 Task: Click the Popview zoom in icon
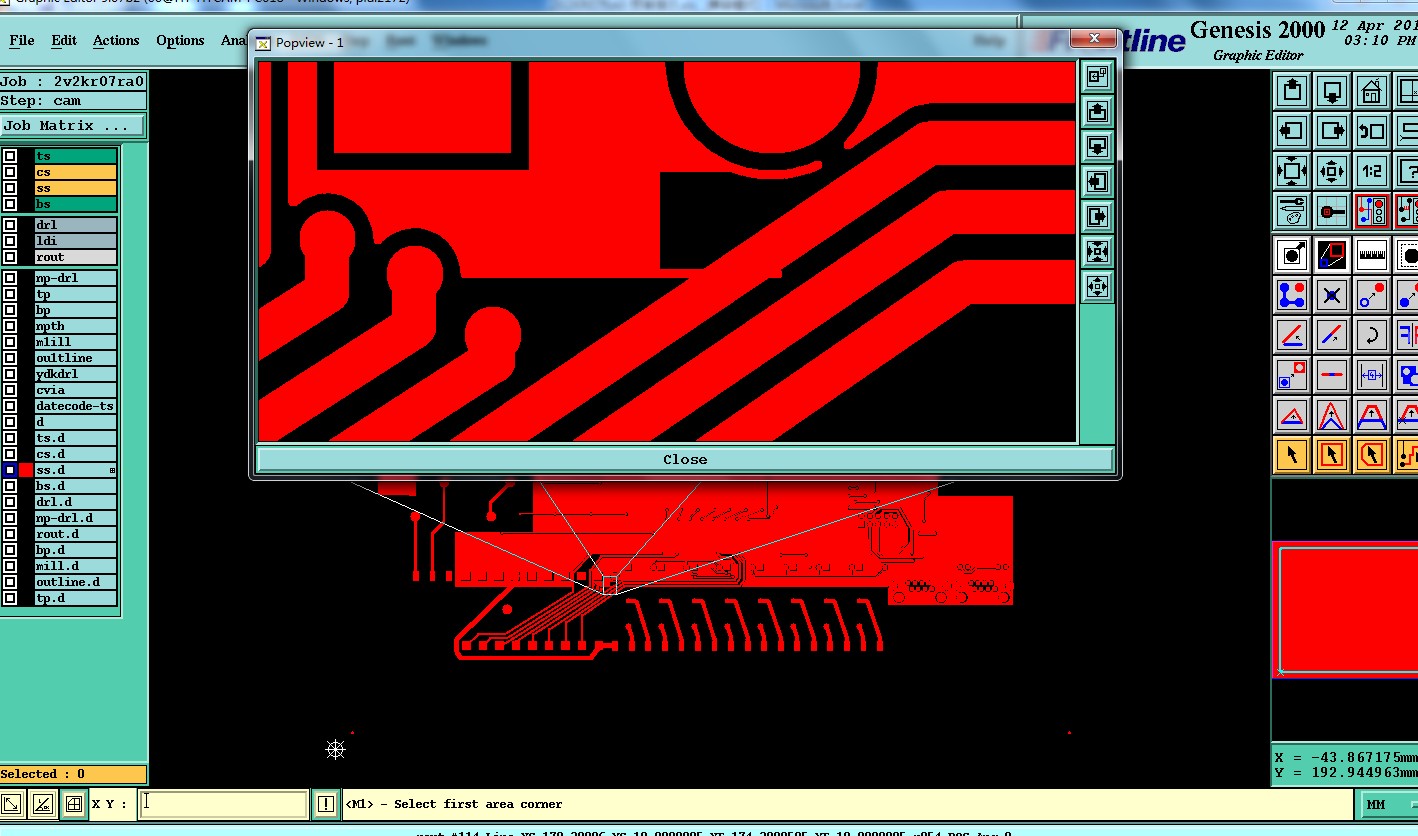(1097, 251)
